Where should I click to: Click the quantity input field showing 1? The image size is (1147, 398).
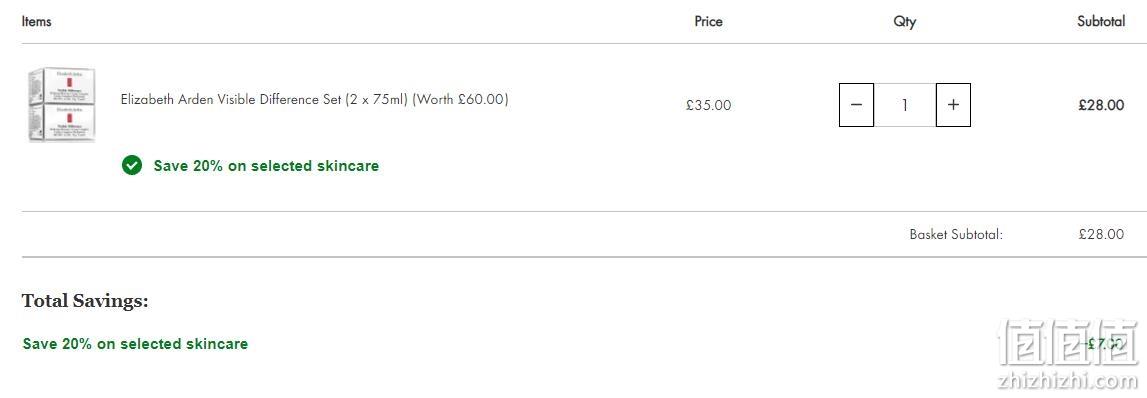click(905, 105)
